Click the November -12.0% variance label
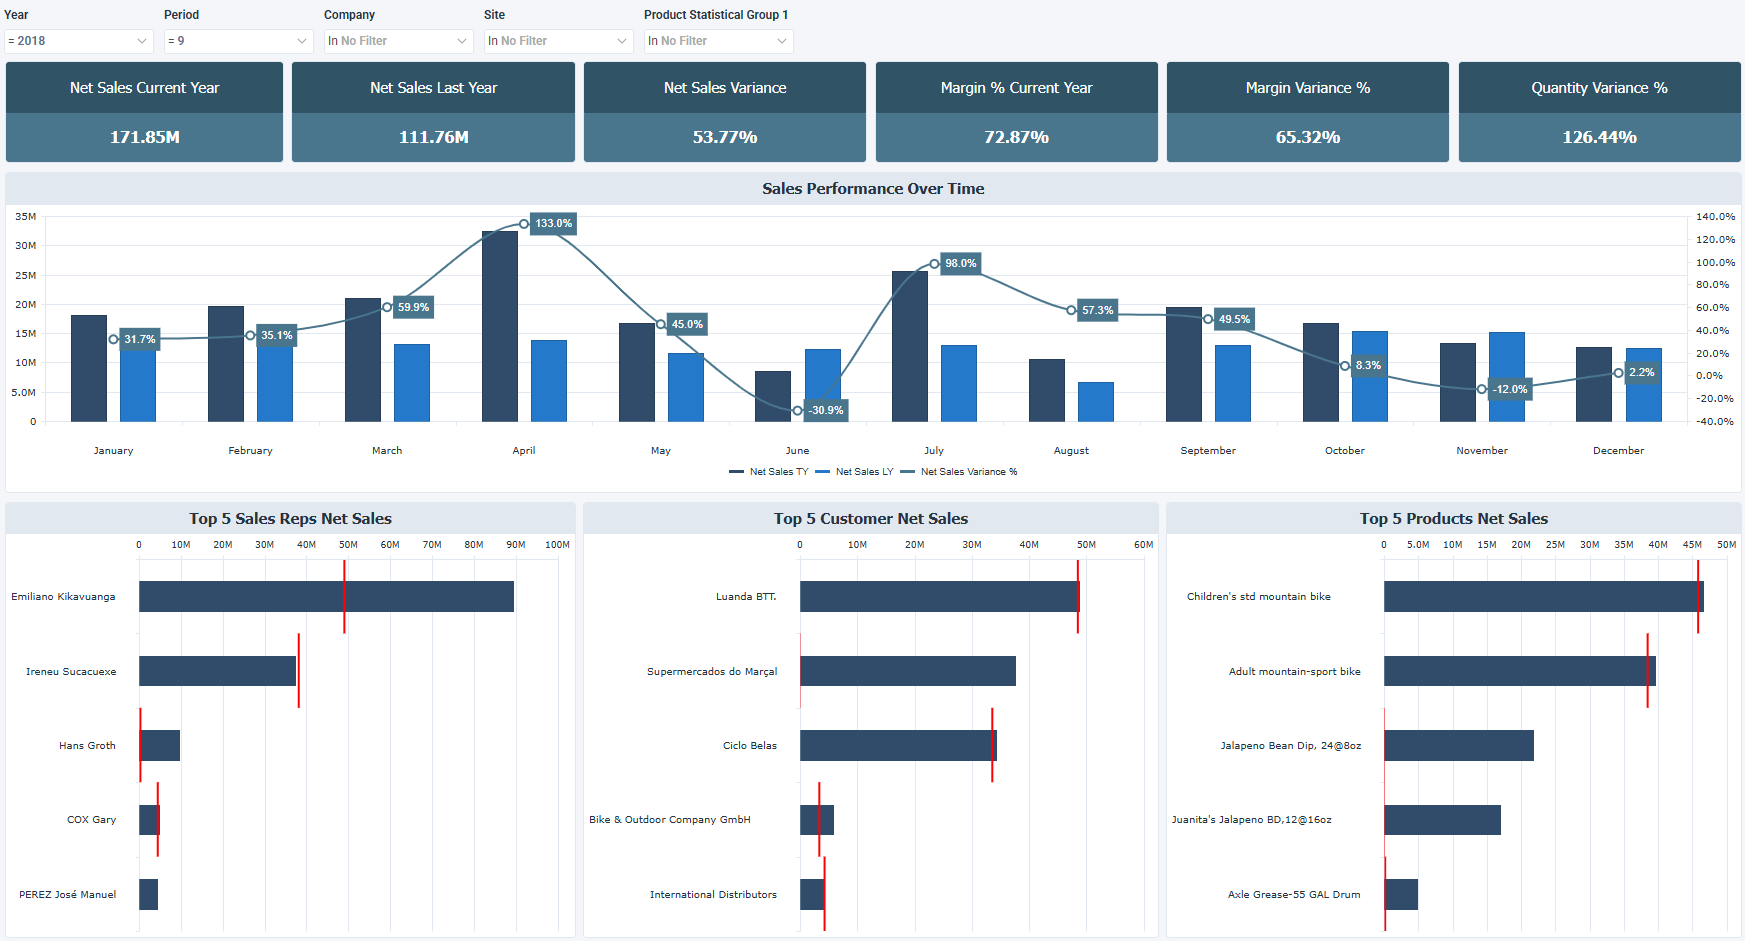The height and width of the screenshot is (941, 1745). click(x=1511, y=390)
